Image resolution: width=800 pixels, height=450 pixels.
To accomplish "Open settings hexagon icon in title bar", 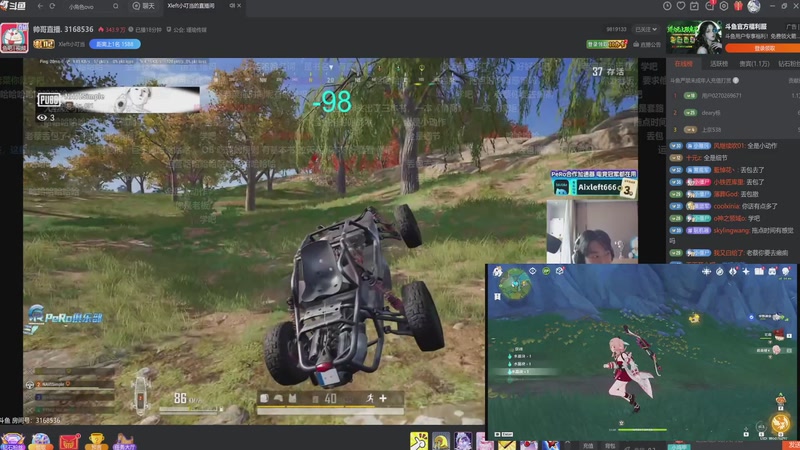I will pyautogui.click(x=724, y=6).
